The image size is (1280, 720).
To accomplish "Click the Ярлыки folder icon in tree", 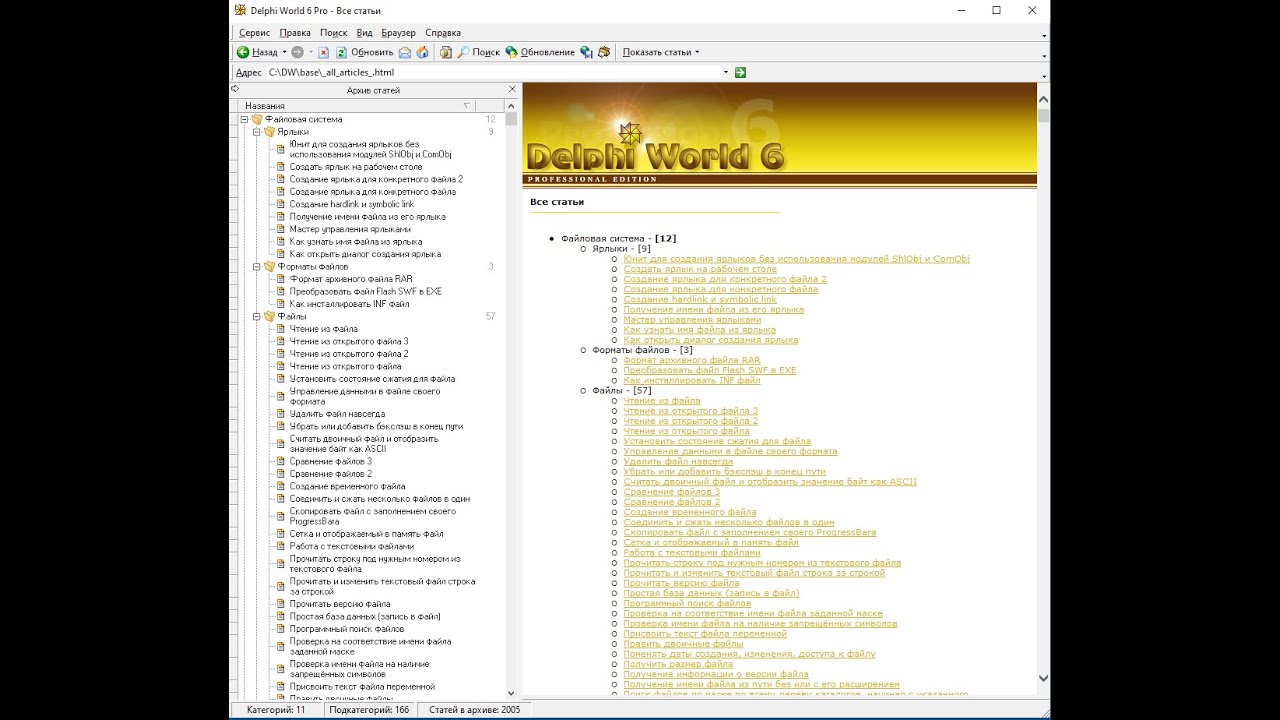I will pos(269,131).
